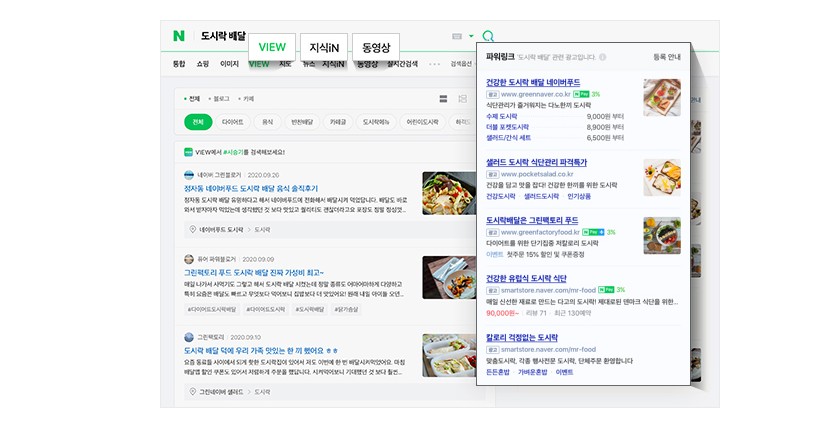Image resolution: width=827 pixels, height=424 pixels.
Task: Select the 블로그 source filter
Action: click(219, 99)
